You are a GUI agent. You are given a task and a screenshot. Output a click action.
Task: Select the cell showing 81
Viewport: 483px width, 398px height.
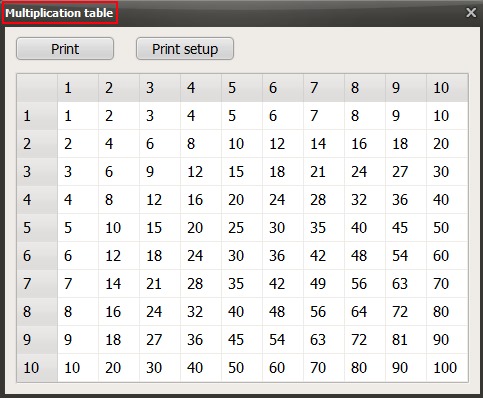tap(406, 340)
